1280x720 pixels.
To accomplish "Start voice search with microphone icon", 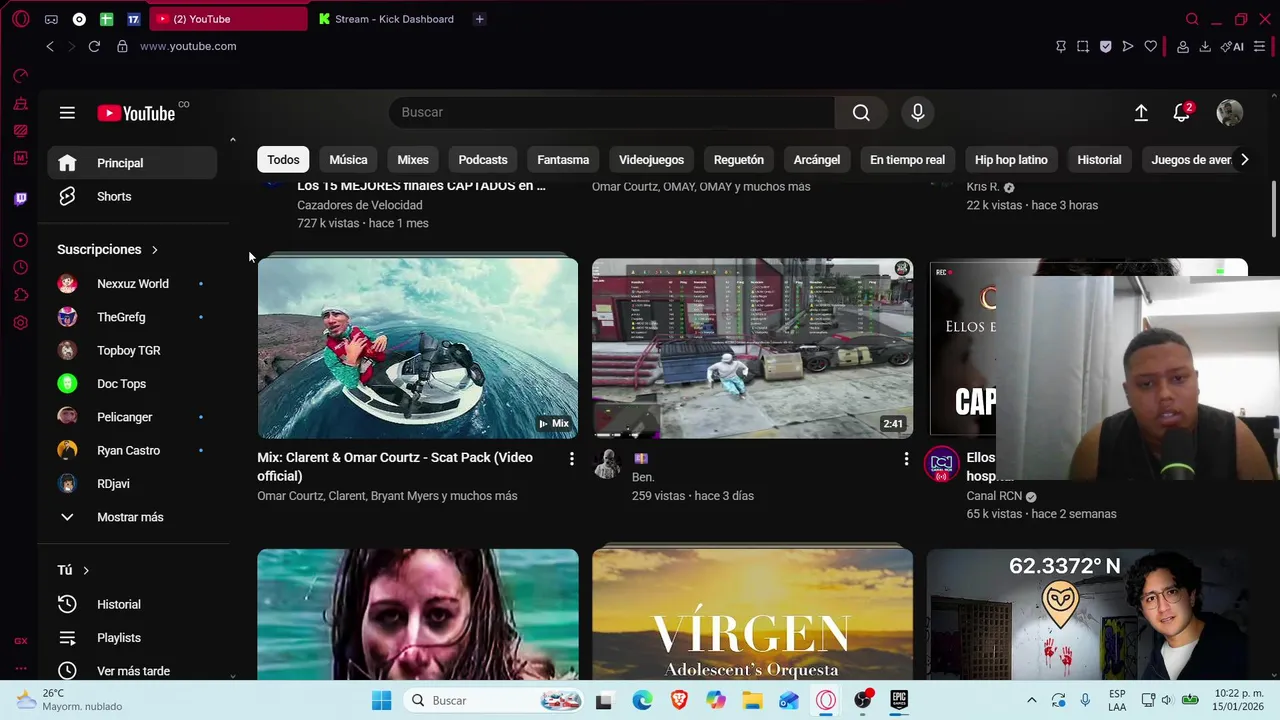I will (x=918, y=113).
